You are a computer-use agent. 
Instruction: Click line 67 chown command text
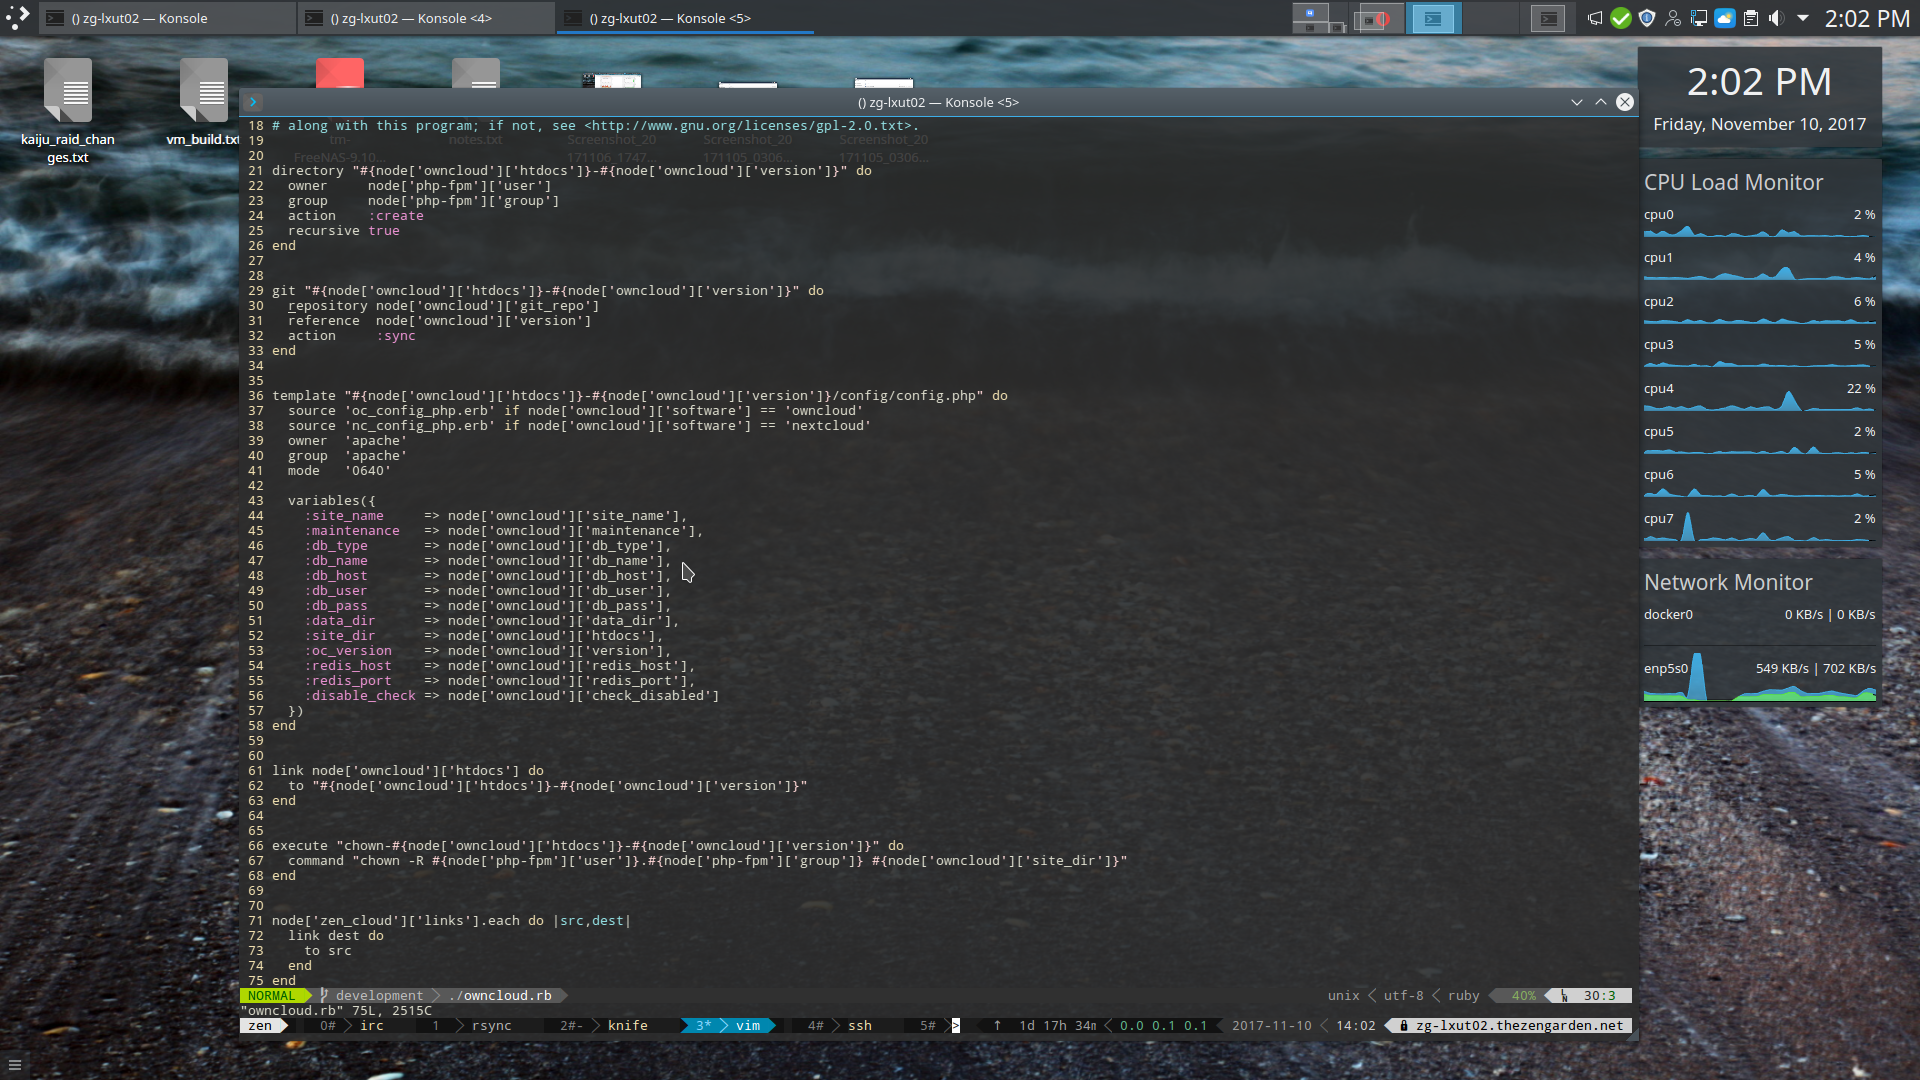[707, 861]
